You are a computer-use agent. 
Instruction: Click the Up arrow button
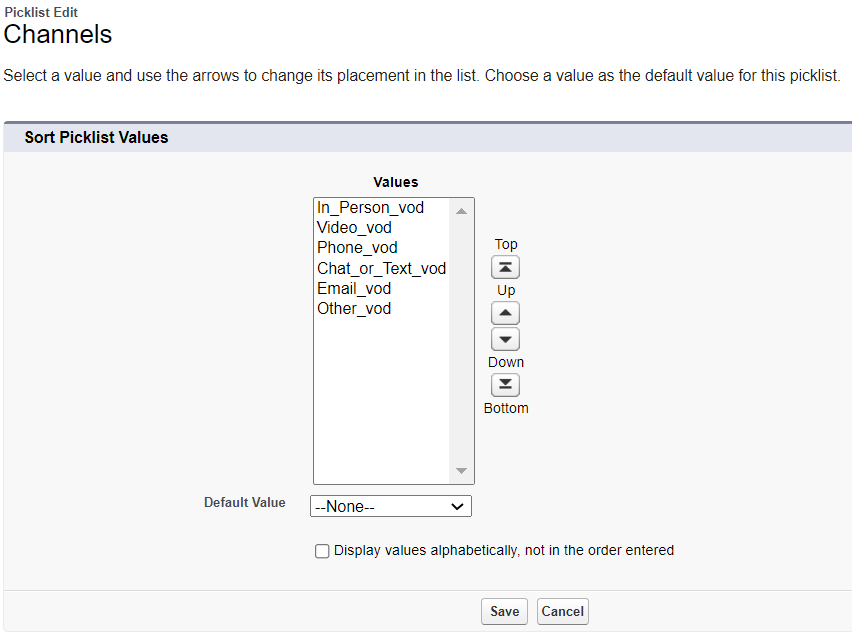click(506, 313)
